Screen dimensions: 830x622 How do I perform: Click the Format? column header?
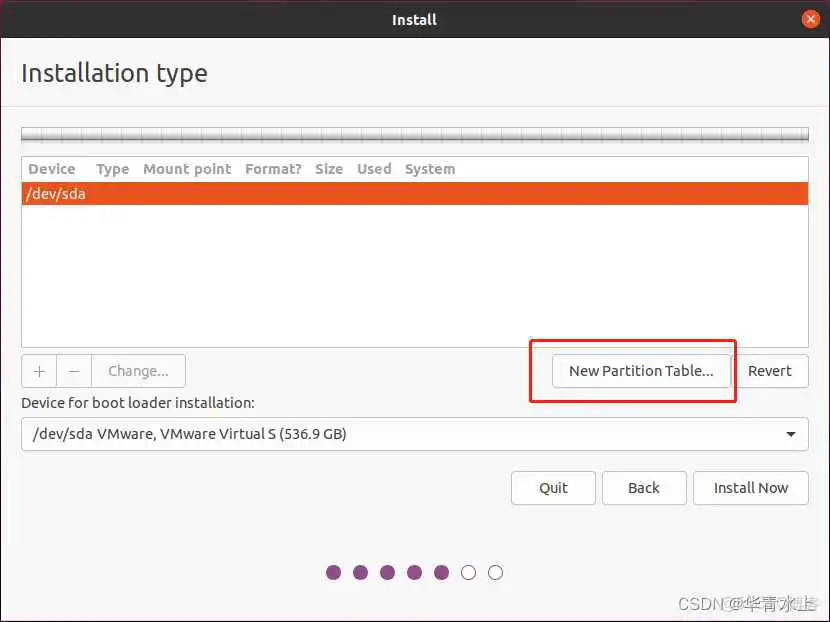[x=272, y=169]
